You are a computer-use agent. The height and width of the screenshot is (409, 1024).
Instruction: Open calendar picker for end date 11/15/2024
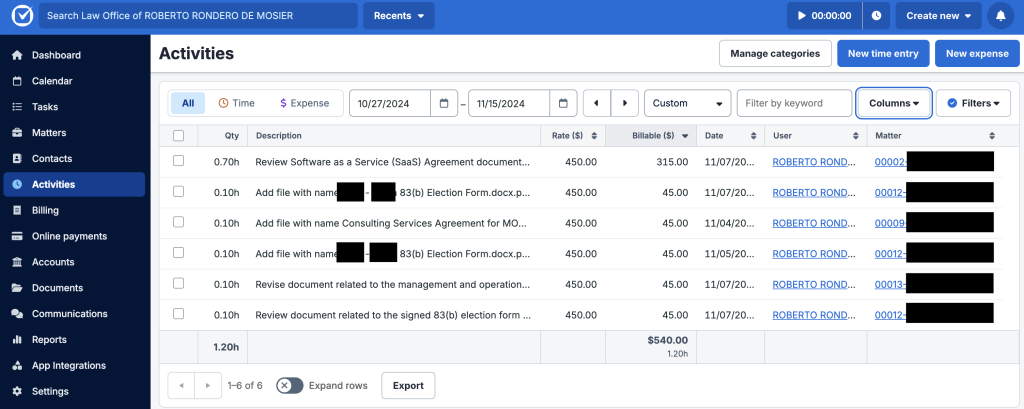pyautogui.click(x=564, y=103)
